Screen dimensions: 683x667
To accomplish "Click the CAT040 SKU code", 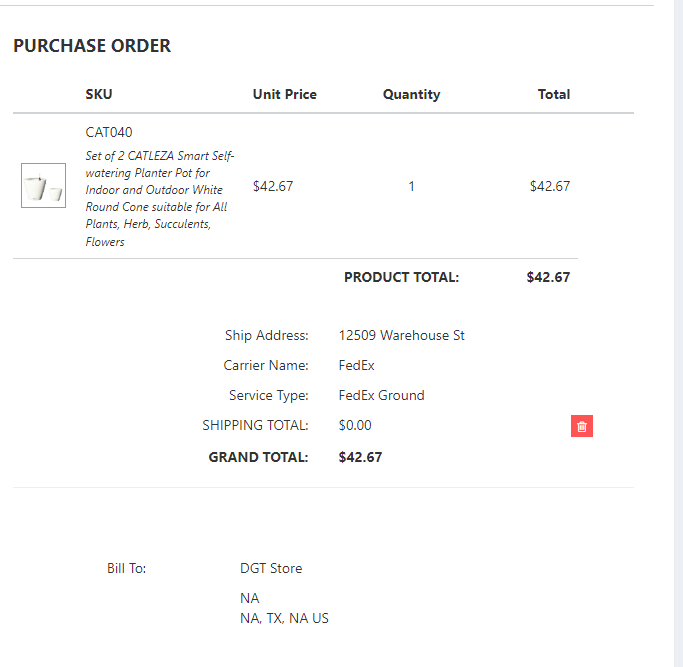I will click(109, 132).
